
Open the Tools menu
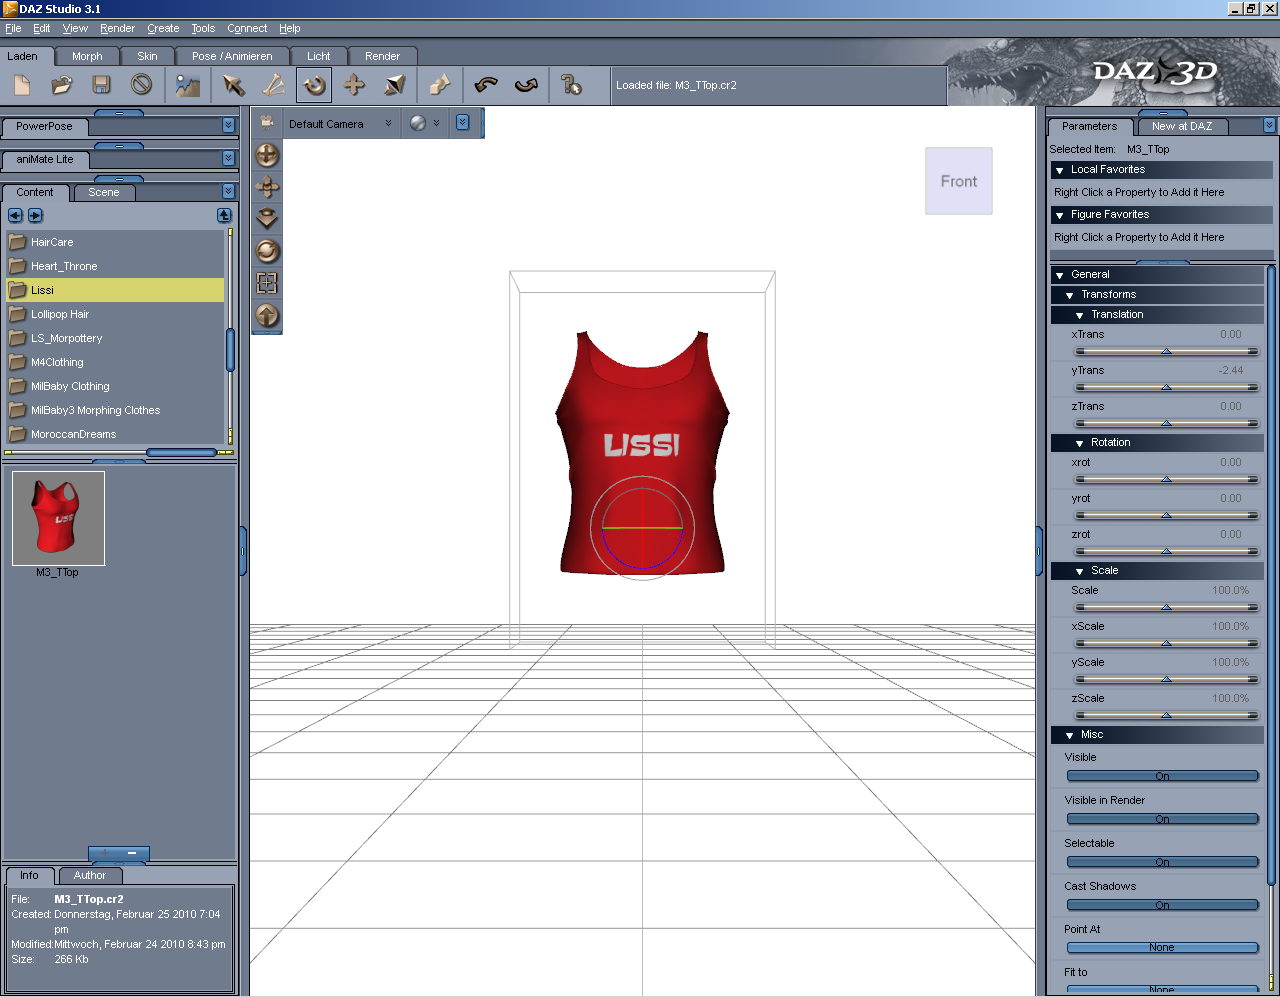203,28
